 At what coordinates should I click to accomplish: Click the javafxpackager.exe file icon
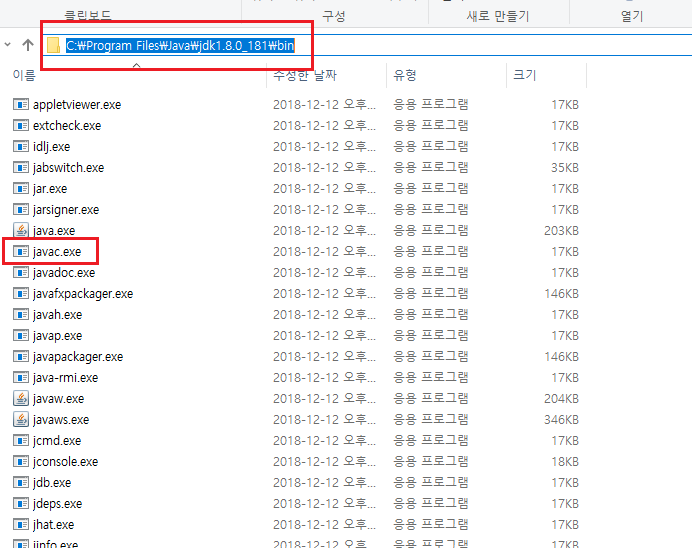(21, 293)
